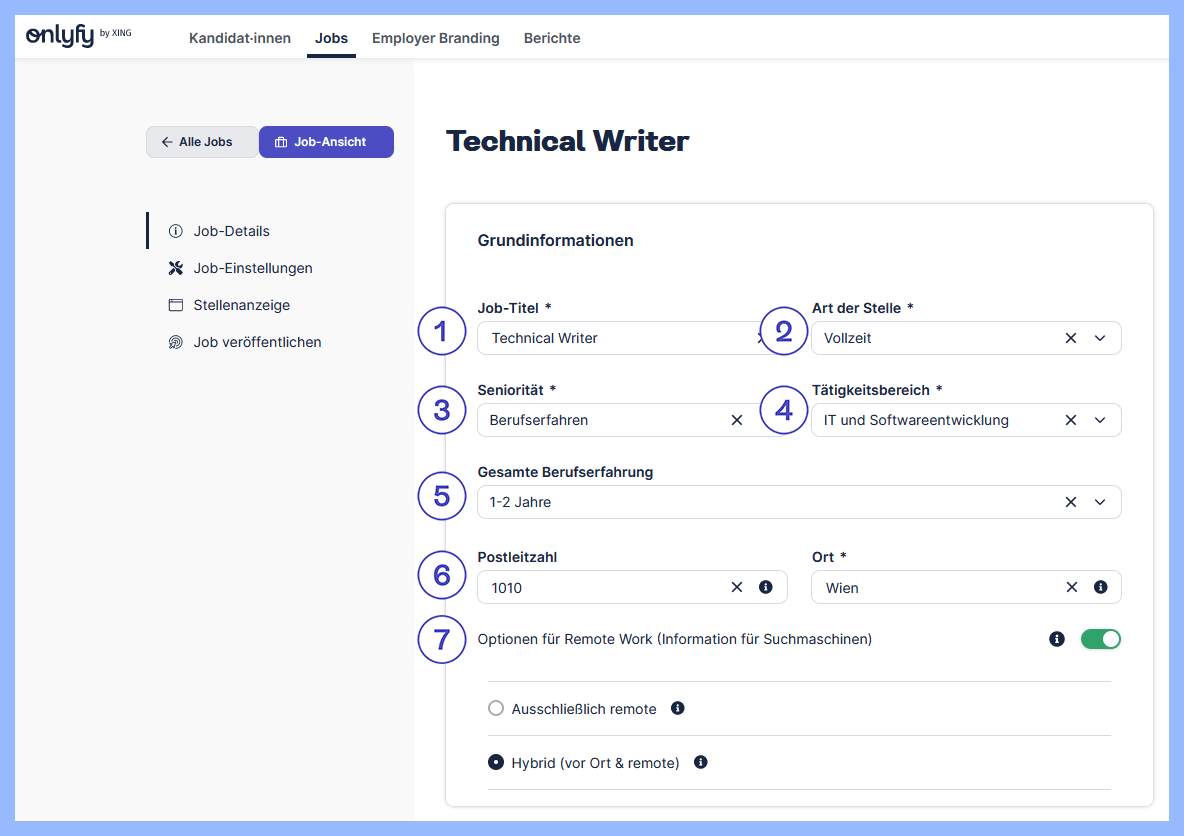The image size is (1184, 836).
Task: Click the Job-Ansicht button
Action: (326, 142)
